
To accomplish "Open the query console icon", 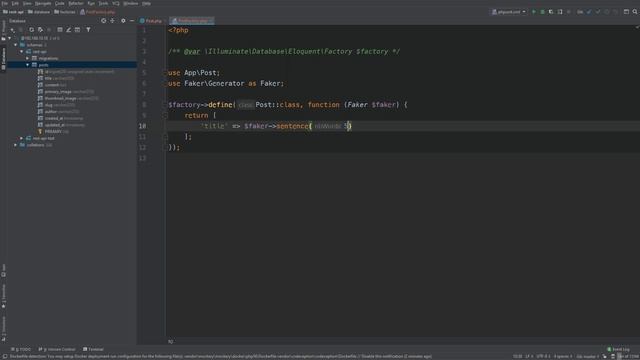I will (77, 30).
